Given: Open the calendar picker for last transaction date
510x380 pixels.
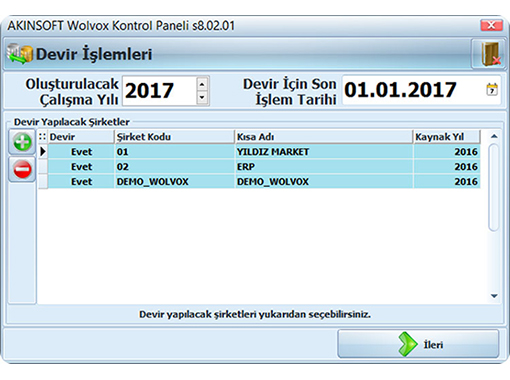Looking at the screenshot, I should (492, 90).
